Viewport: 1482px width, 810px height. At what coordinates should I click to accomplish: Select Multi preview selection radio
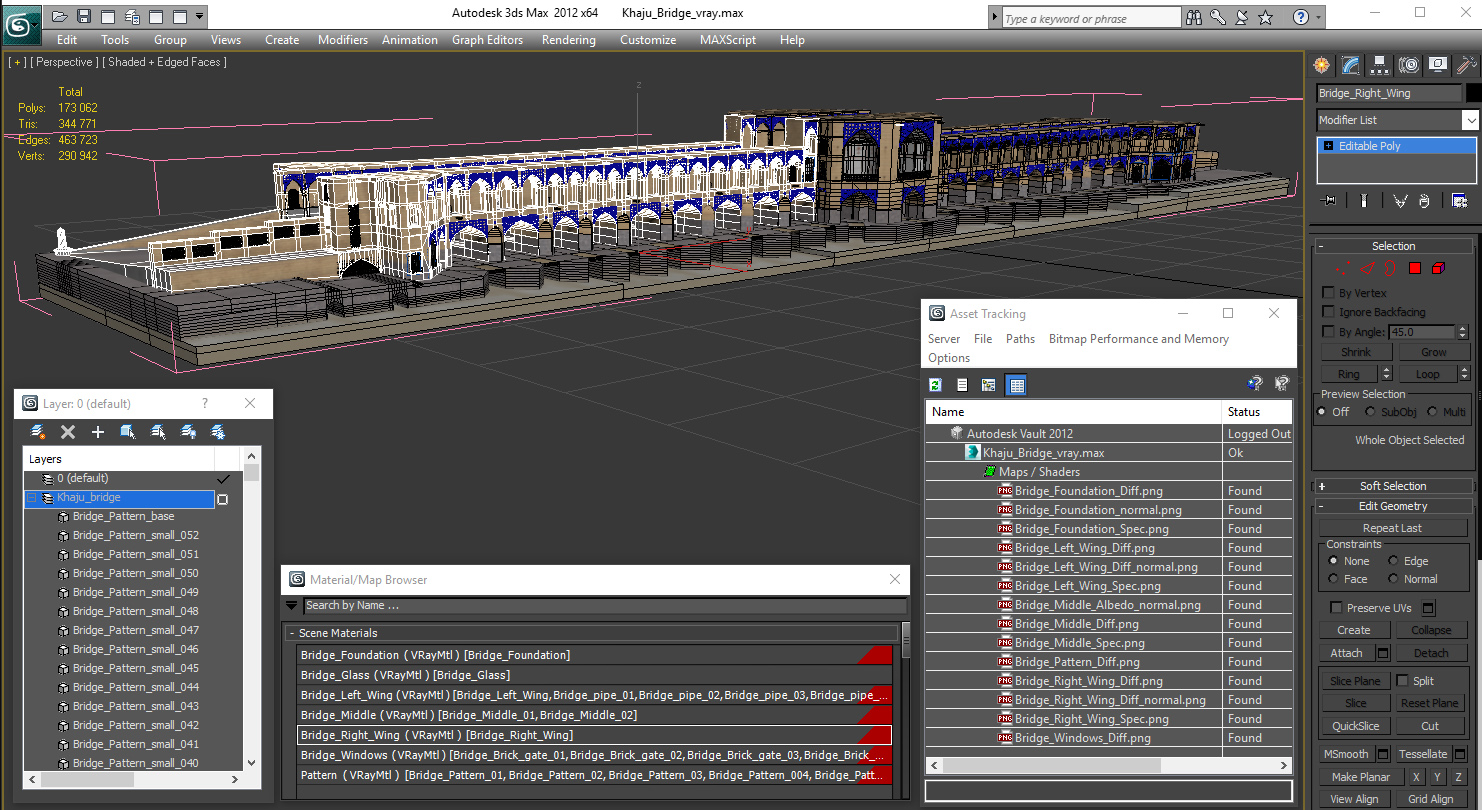[x=1432, y=412]
